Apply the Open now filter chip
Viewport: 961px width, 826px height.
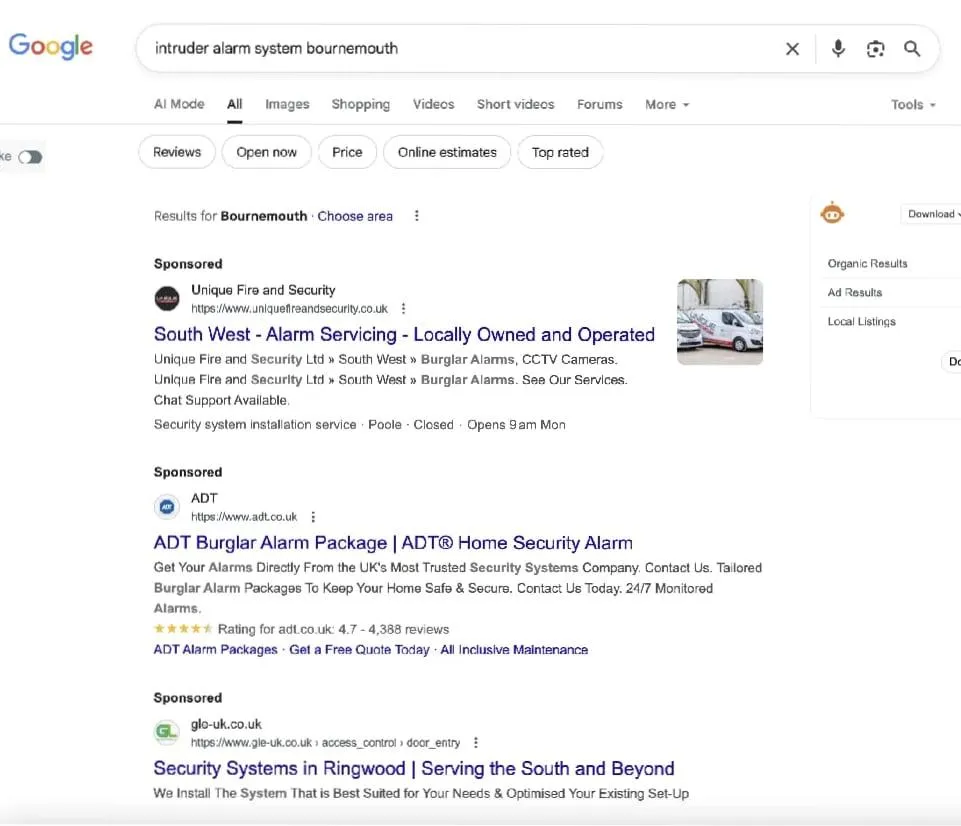pos(267,152)
